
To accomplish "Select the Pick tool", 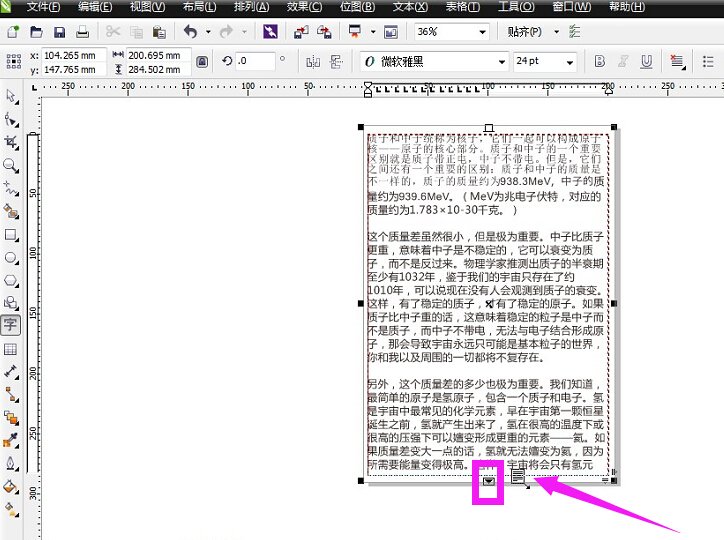I will coord(11,97).
